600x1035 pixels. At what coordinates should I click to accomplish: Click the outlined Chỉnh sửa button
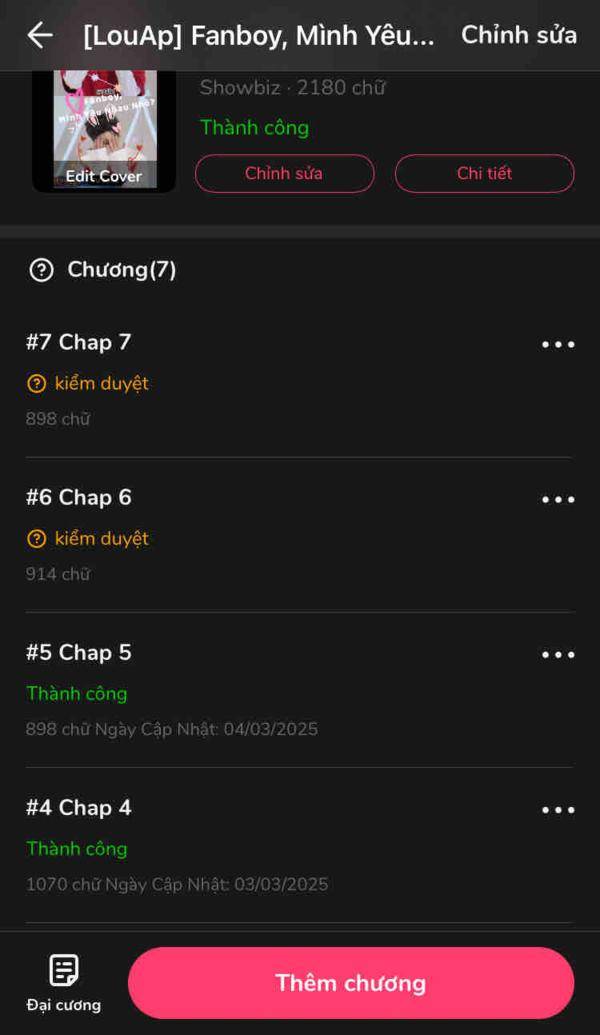pyautogui.click(x=284, y=174)
